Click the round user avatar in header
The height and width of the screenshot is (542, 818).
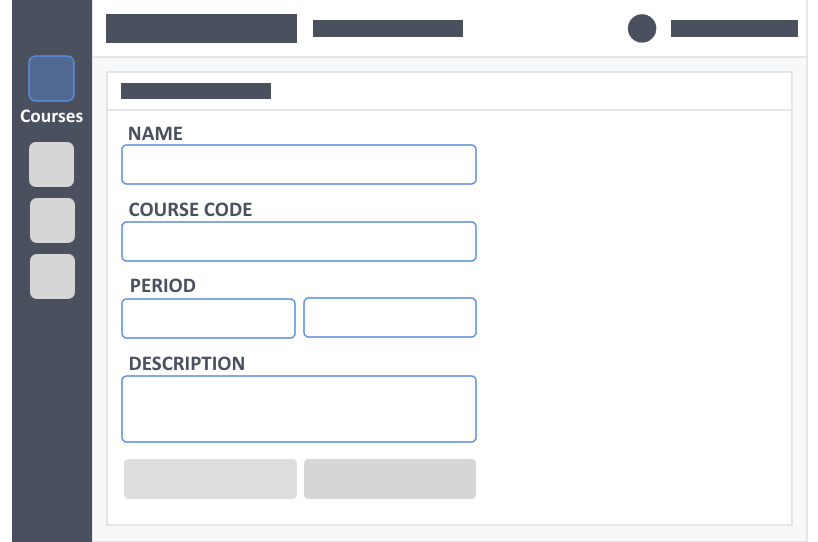click(x=642, y=28)
